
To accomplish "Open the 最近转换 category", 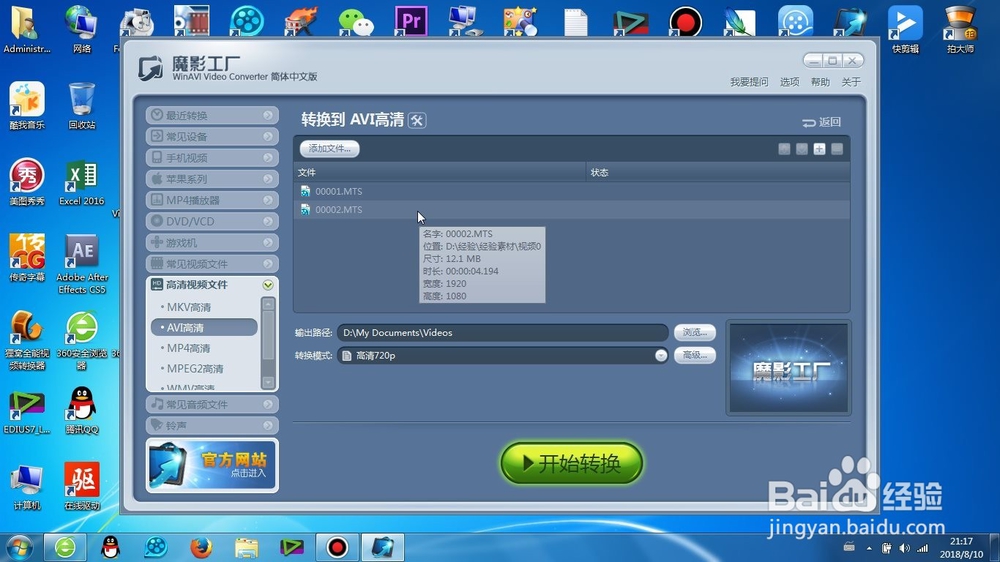I will click(x=212, y=115).
